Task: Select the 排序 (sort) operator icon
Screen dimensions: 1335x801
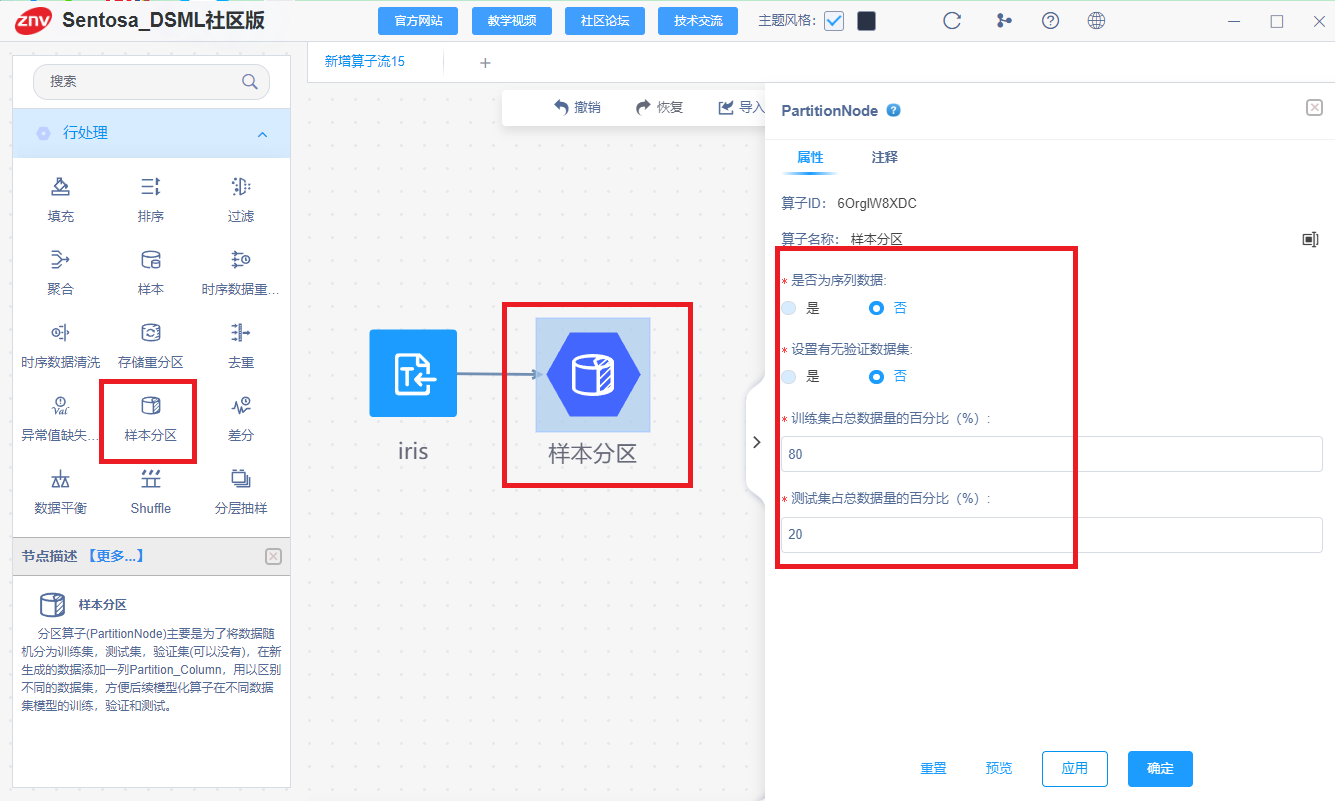Action: pyautogui.click(x=150, y=187)
